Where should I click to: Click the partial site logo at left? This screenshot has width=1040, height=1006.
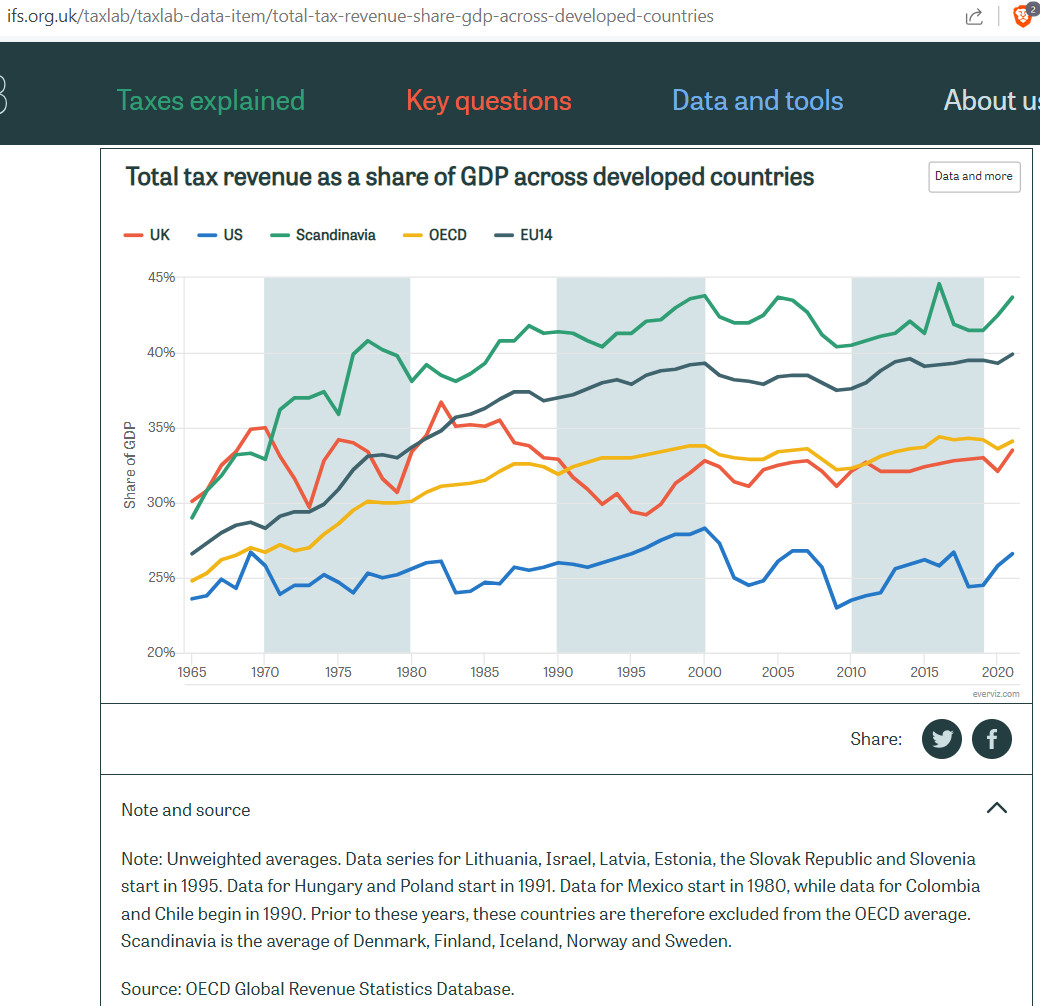pyautogui.click(x=3, y=94)
